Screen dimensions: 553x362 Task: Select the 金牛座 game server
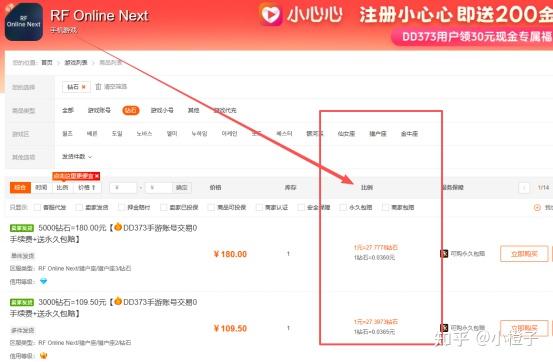click(x=409, y=134)
